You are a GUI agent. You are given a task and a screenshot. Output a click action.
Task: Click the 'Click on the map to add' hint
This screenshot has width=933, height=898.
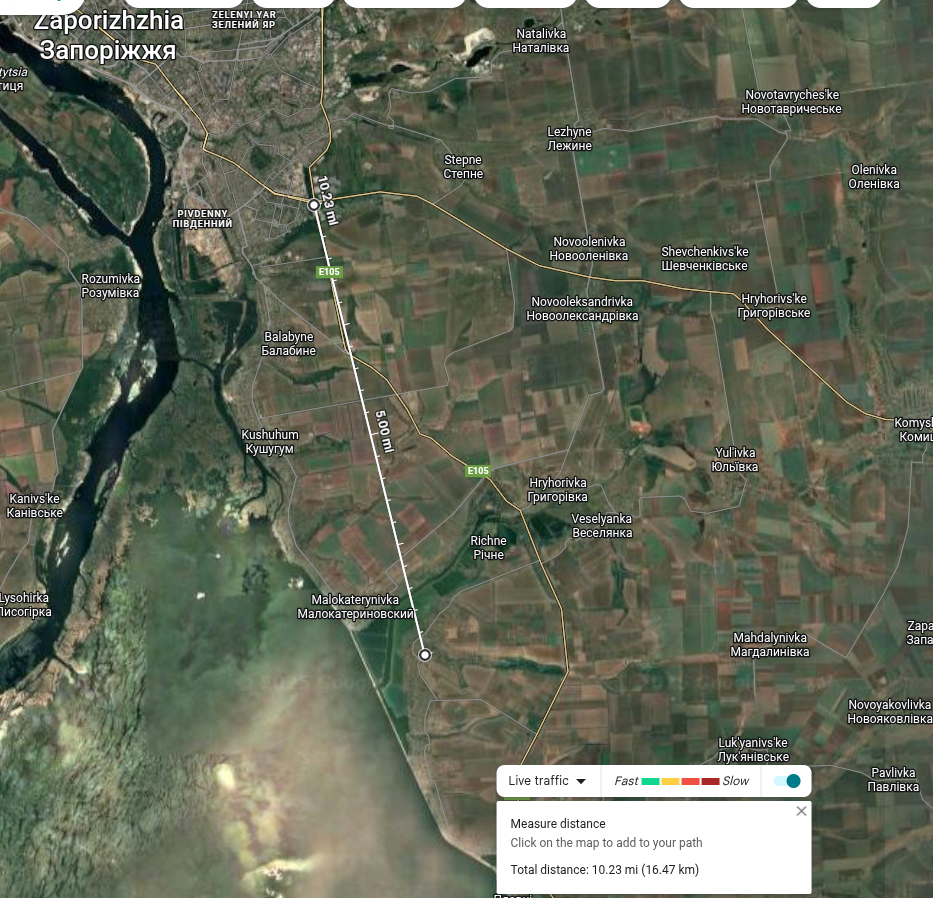[x=606, y=843]
